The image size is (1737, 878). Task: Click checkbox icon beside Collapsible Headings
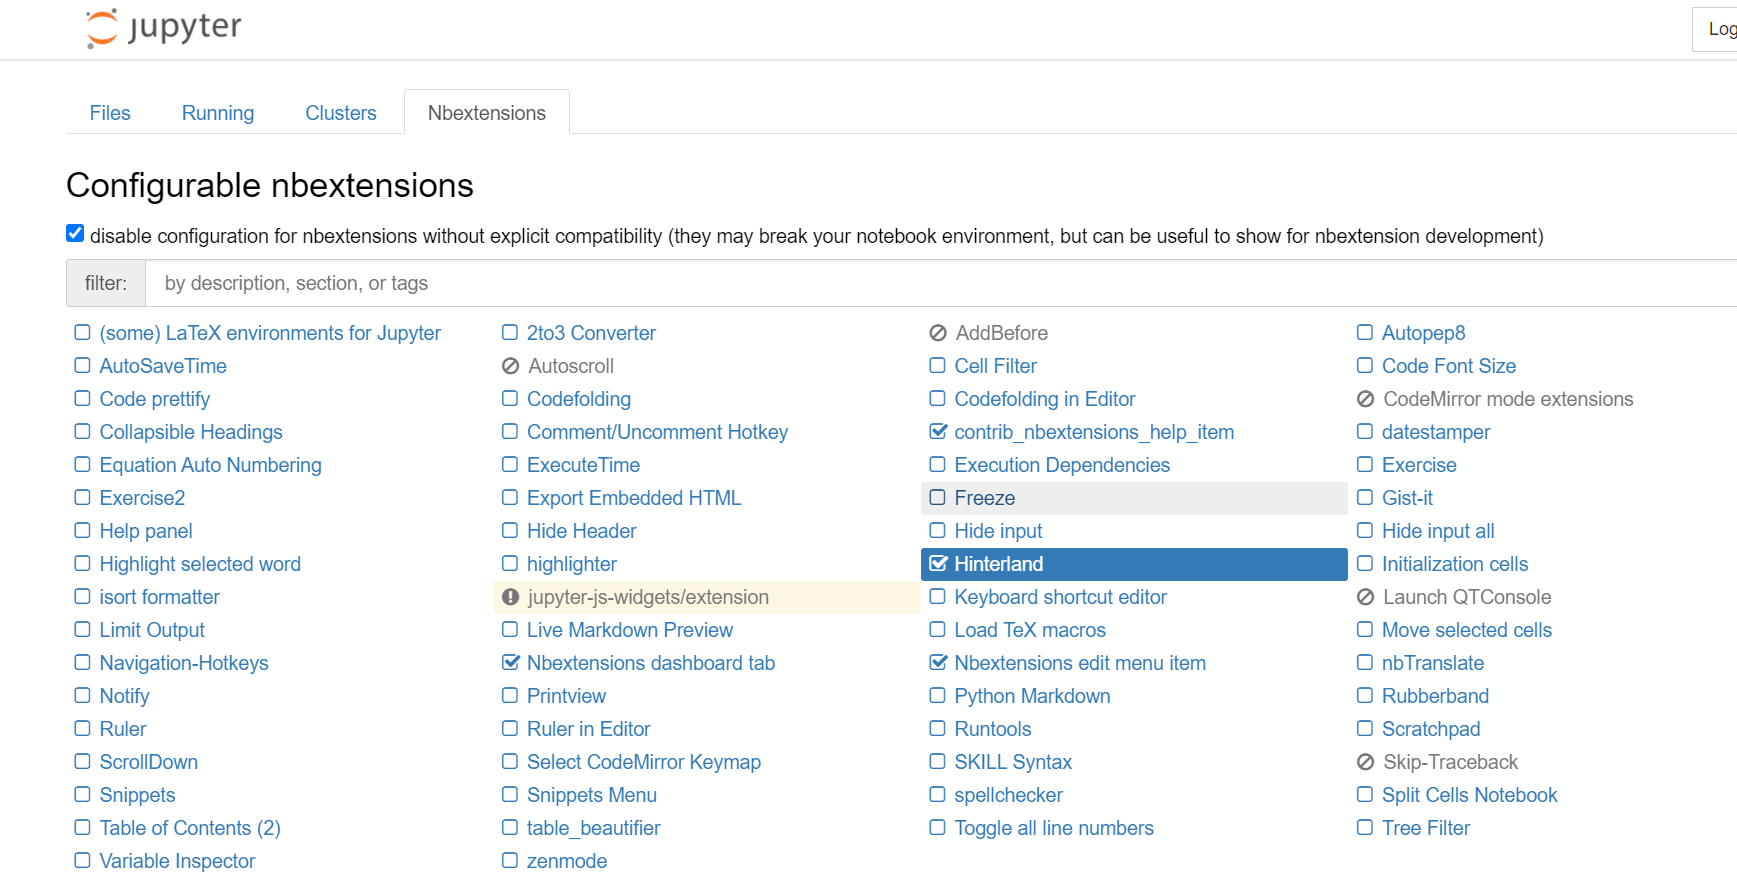[82, 431]
